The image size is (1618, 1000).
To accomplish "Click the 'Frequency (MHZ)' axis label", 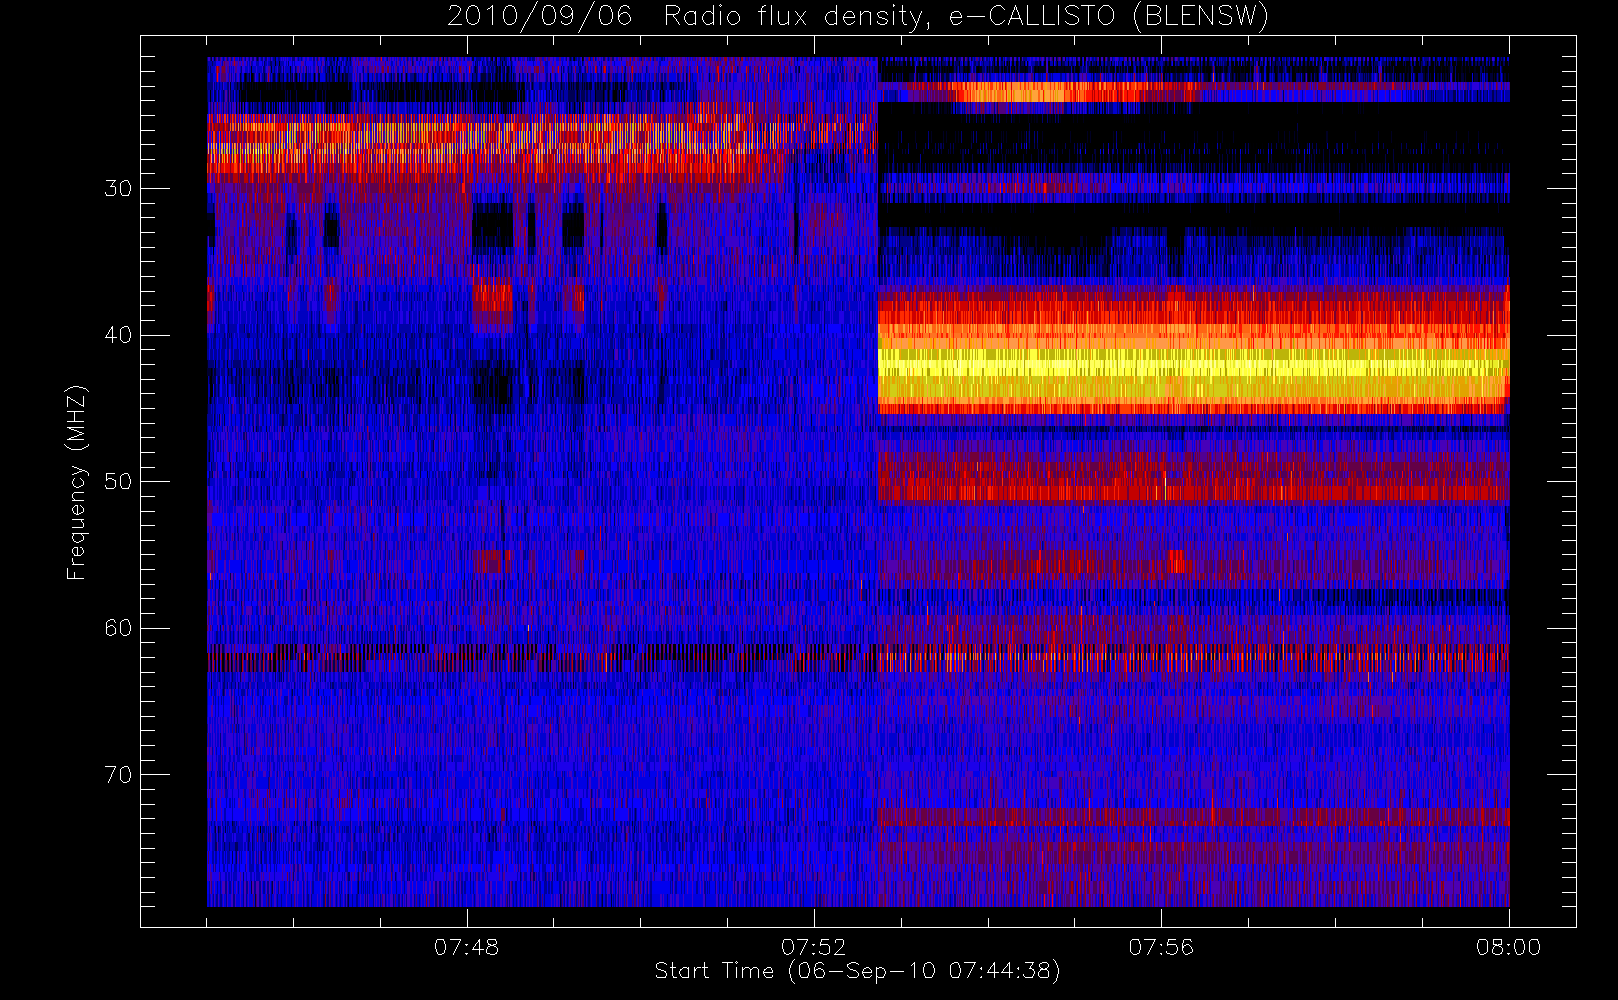I will (77, 482).
